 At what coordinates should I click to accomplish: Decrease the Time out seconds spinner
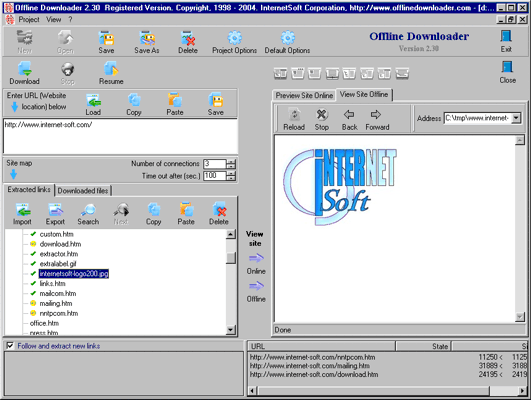(231, 178)
